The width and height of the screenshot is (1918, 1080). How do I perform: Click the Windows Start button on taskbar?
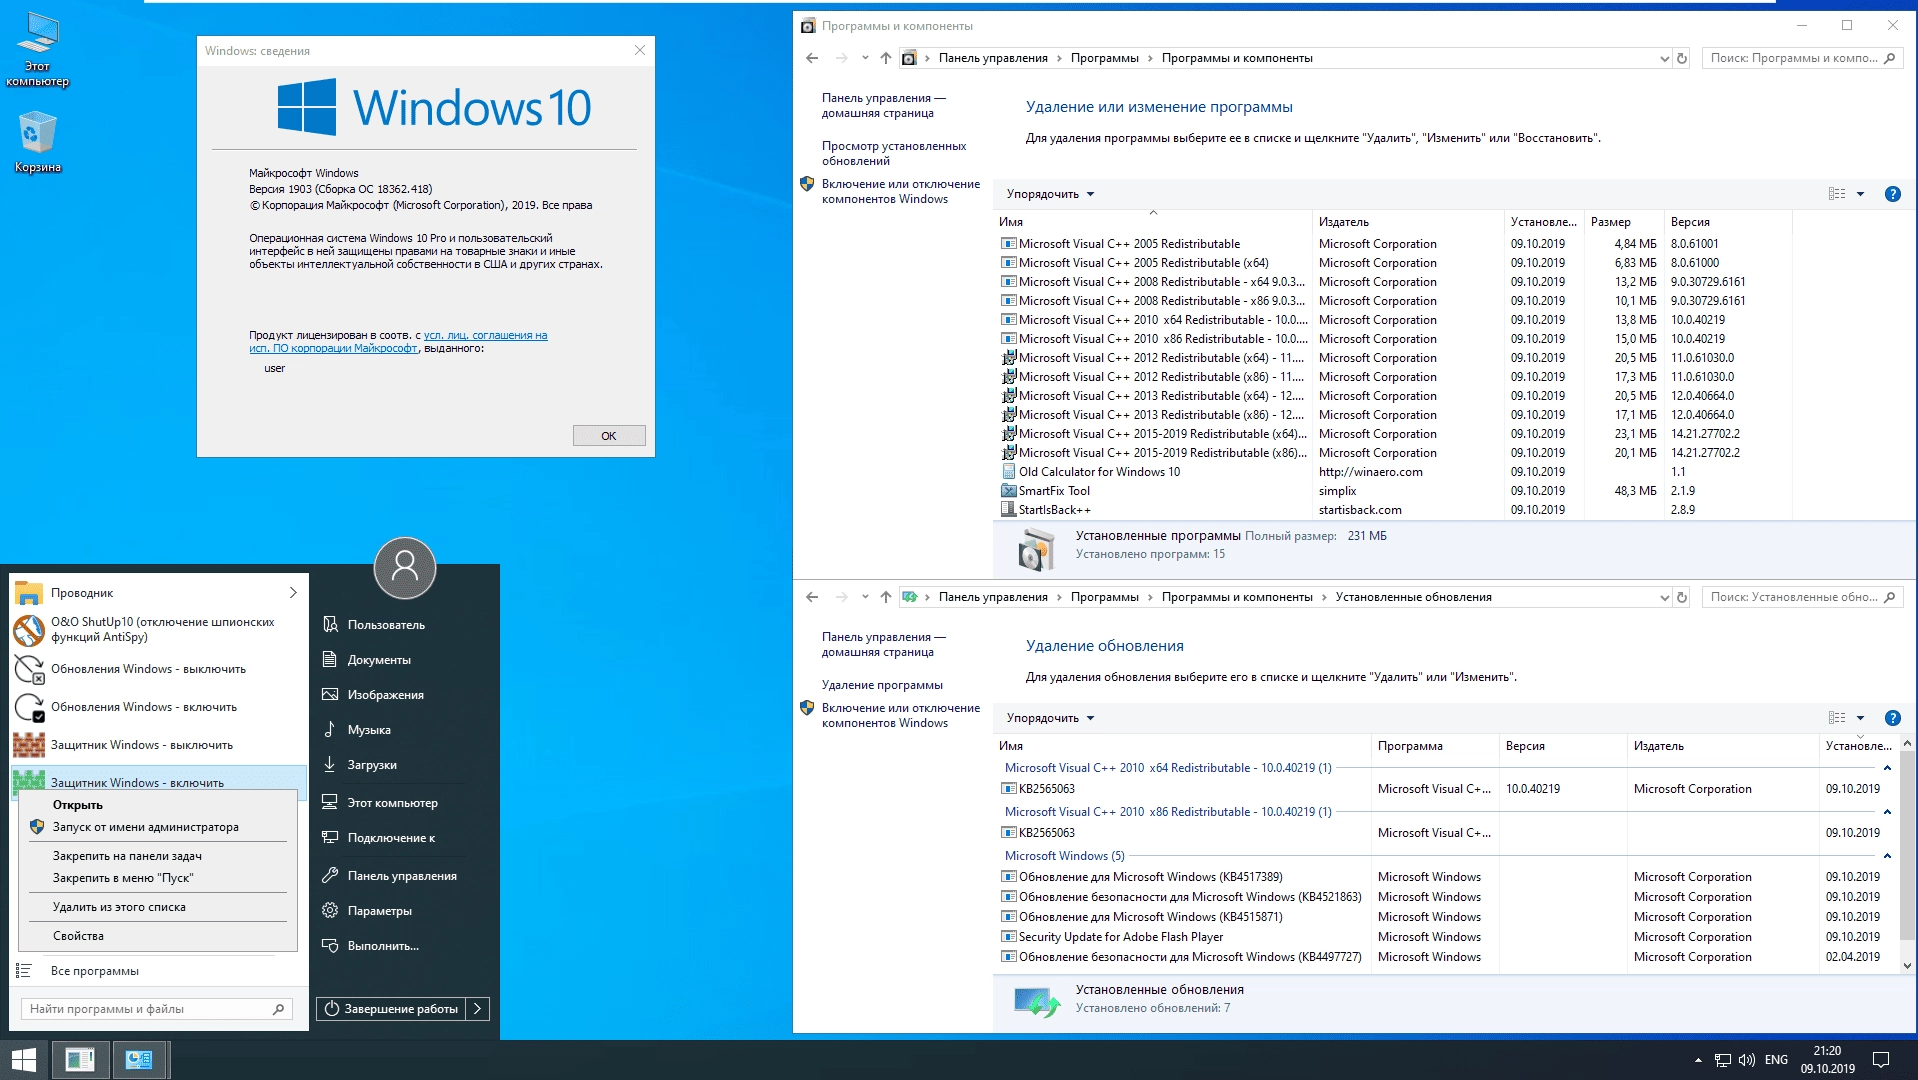pyautogui.click(x=24, y=1060)
